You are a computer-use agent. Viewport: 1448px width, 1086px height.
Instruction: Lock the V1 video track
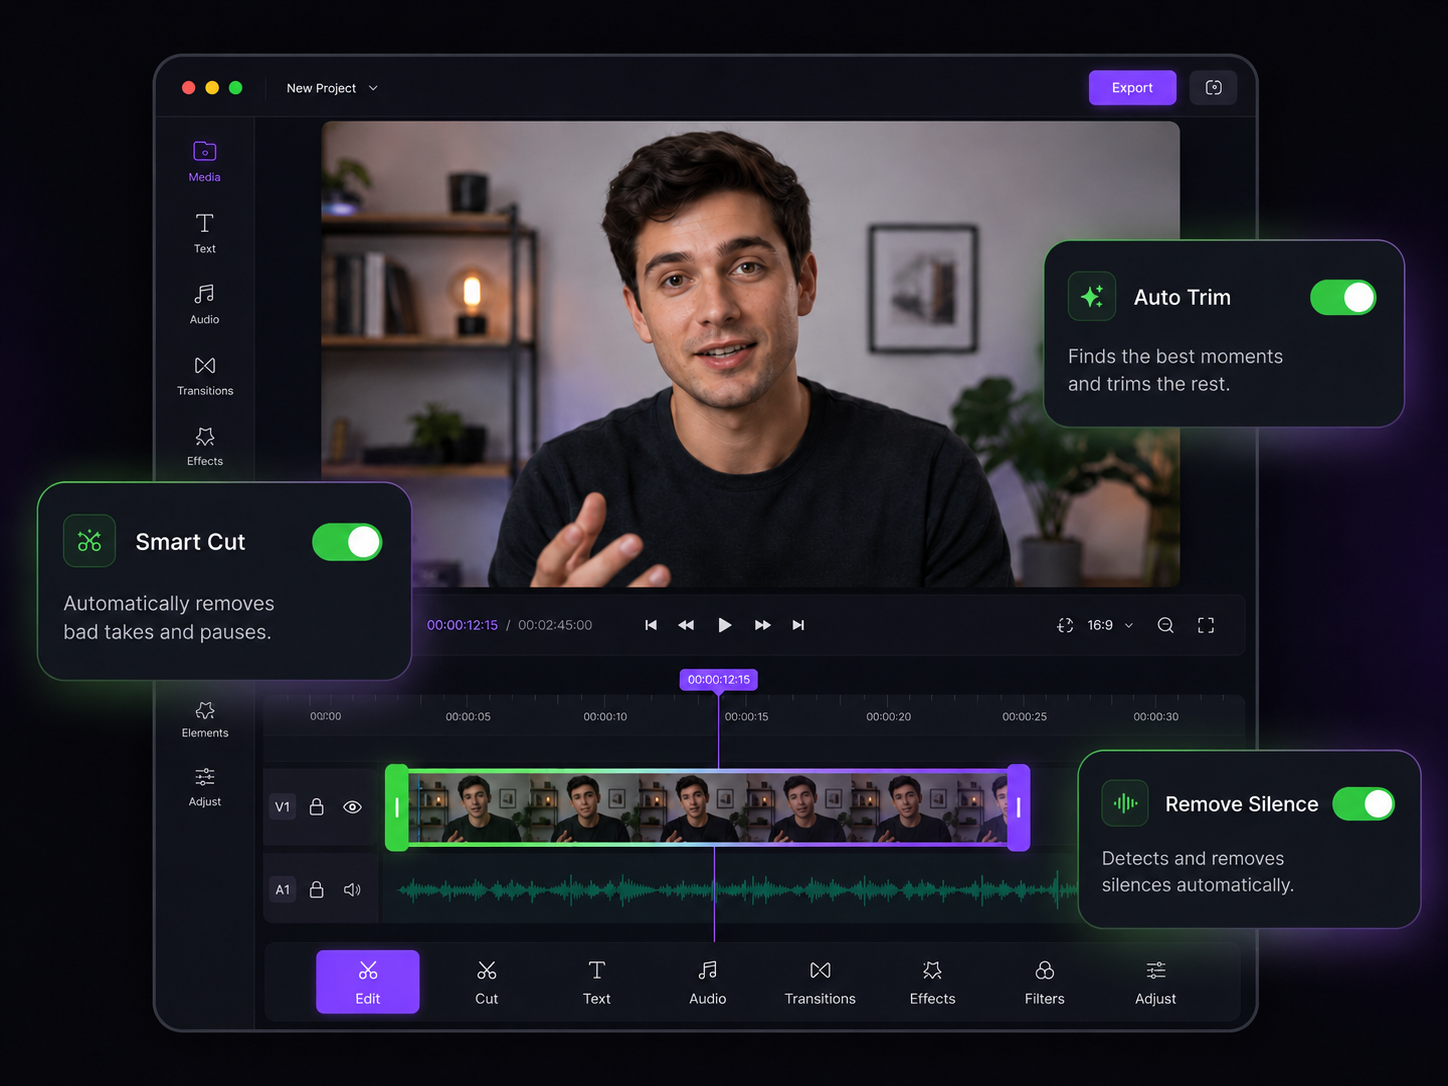click(316, 806)
